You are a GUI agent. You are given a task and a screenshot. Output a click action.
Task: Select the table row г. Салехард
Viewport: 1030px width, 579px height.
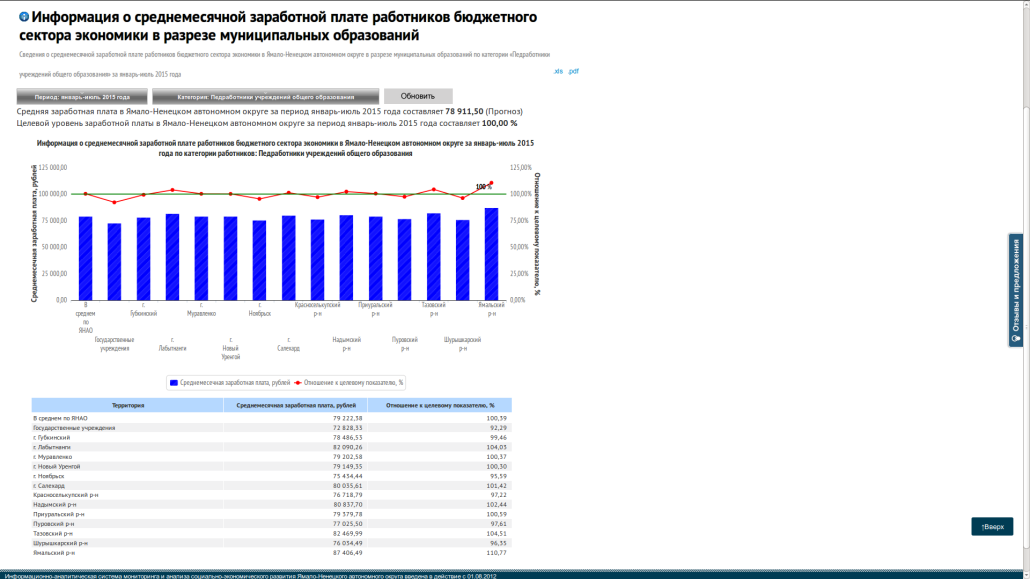point(271,486)
